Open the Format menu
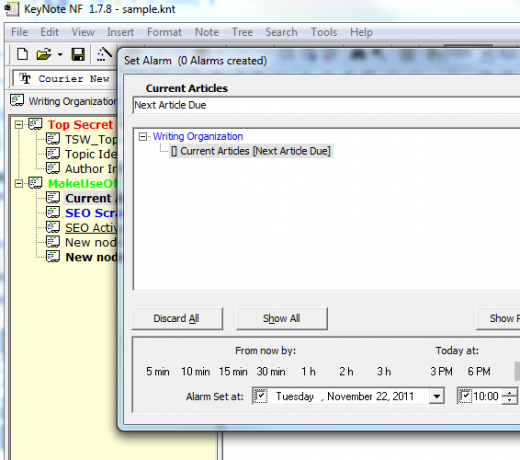Viewport: 520px width, 460px height. (x=164, y=32)
